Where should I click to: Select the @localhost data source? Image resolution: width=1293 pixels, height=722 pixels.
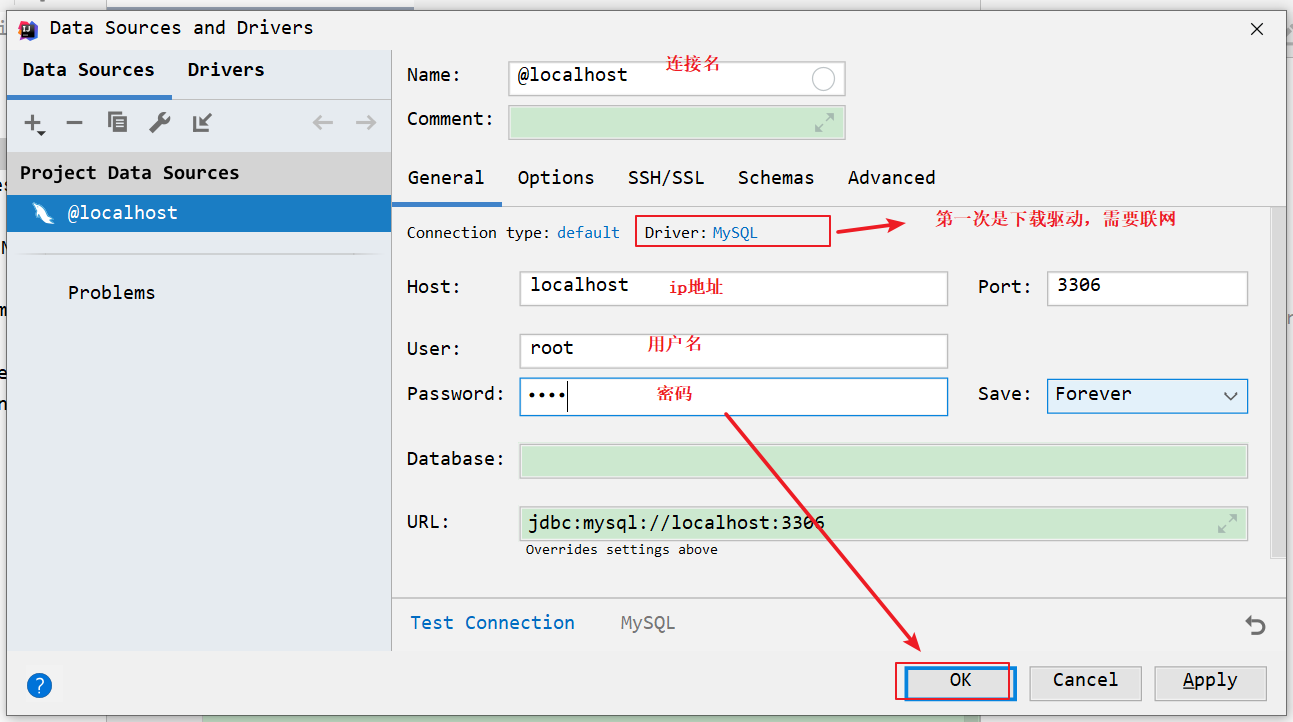pyautogui.click(x=122, y=213)
